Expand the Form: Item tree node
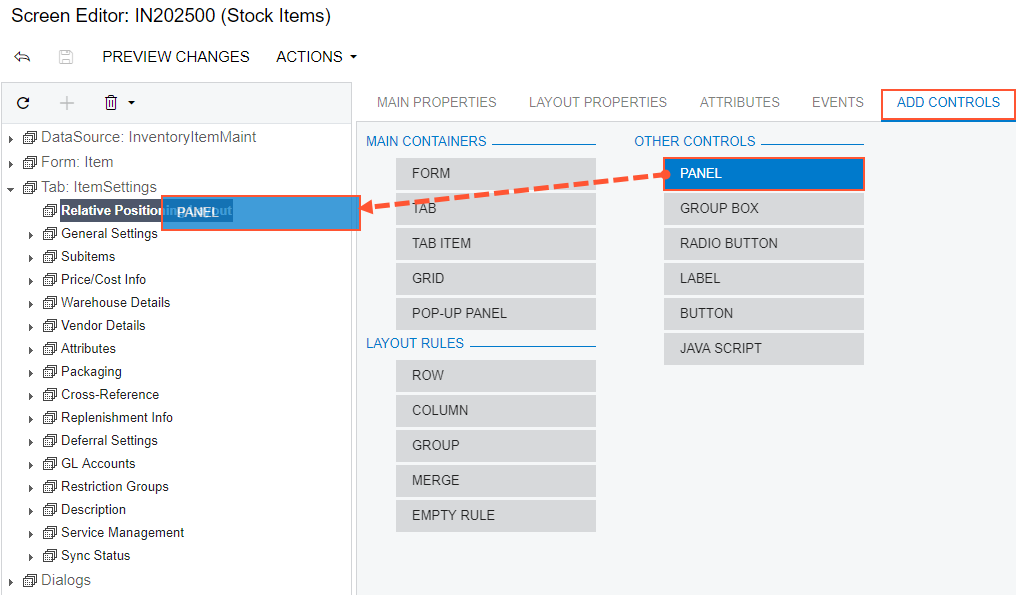This screenshot has width=1016, height=595. coord(11,163)
